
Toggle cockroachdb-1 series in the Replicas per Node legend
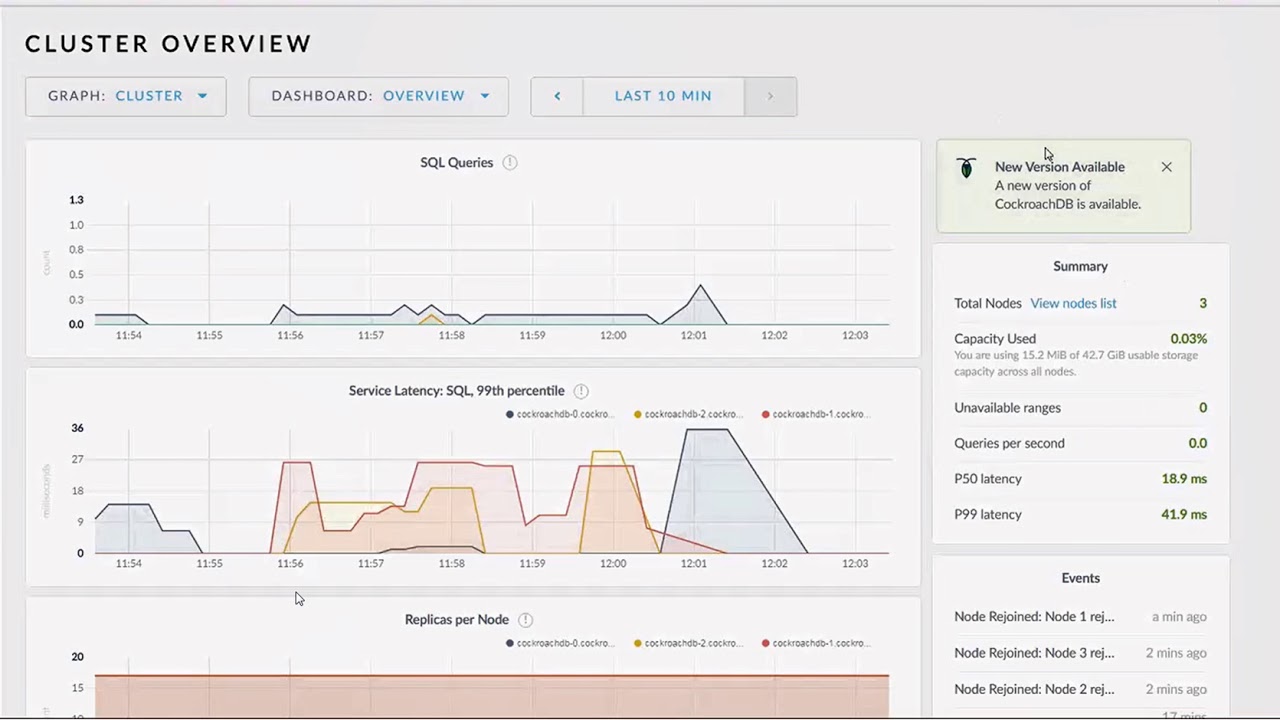pyautogui.click(x=816, y=643)
